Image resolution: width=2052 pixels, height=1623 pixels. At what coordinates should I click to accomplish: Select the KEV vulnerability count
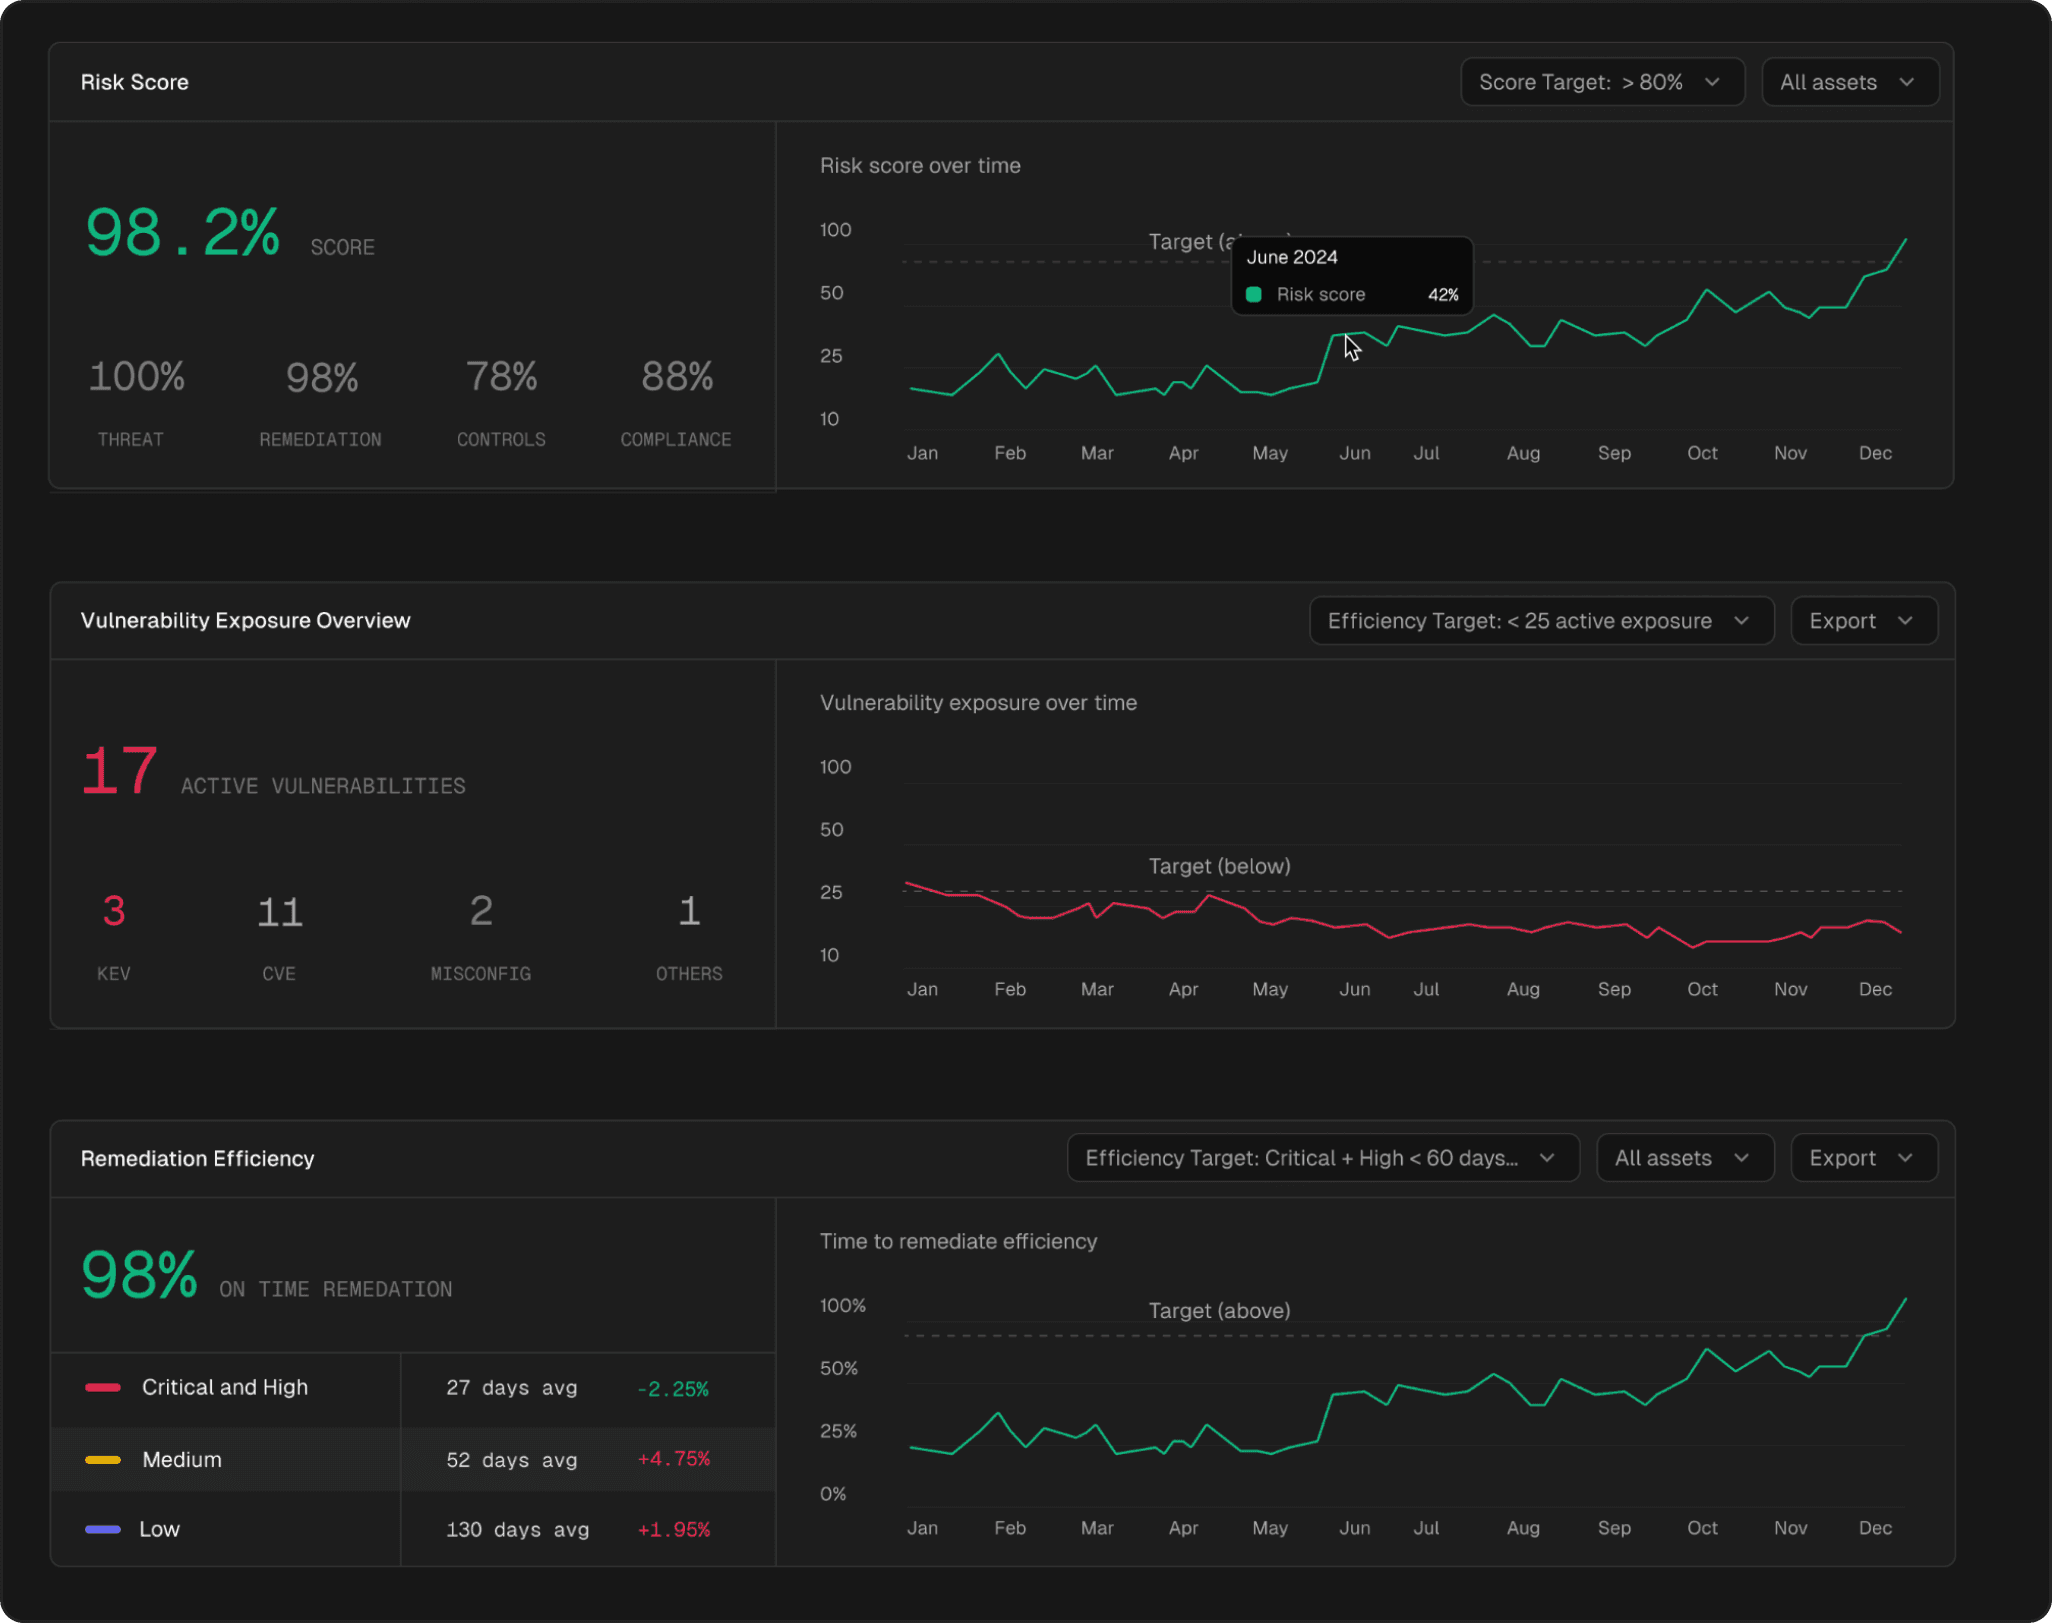(x=114, y=912)
